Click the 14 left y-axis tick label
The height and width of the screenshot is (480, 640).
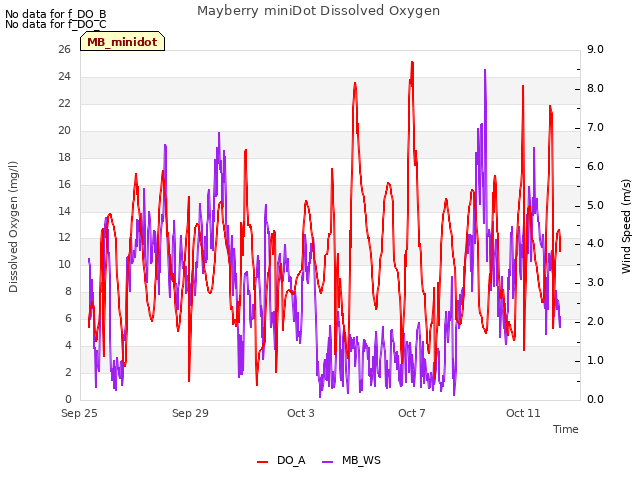pos(64,211)
